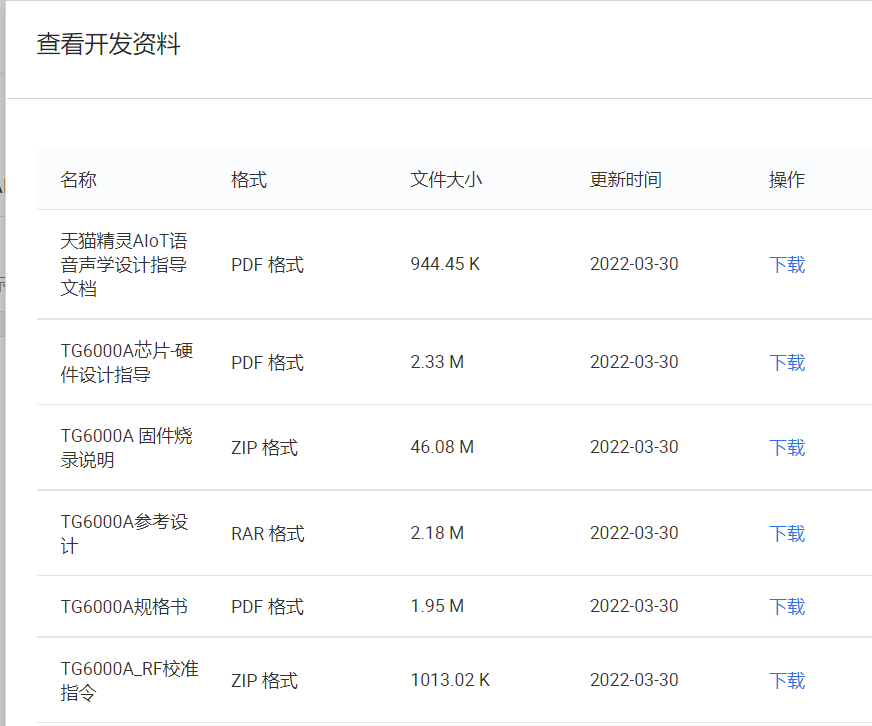This screenshot has width=872, height=726.
Task: Click the 2.18 M file size
Action: click(x=437, y=533)
